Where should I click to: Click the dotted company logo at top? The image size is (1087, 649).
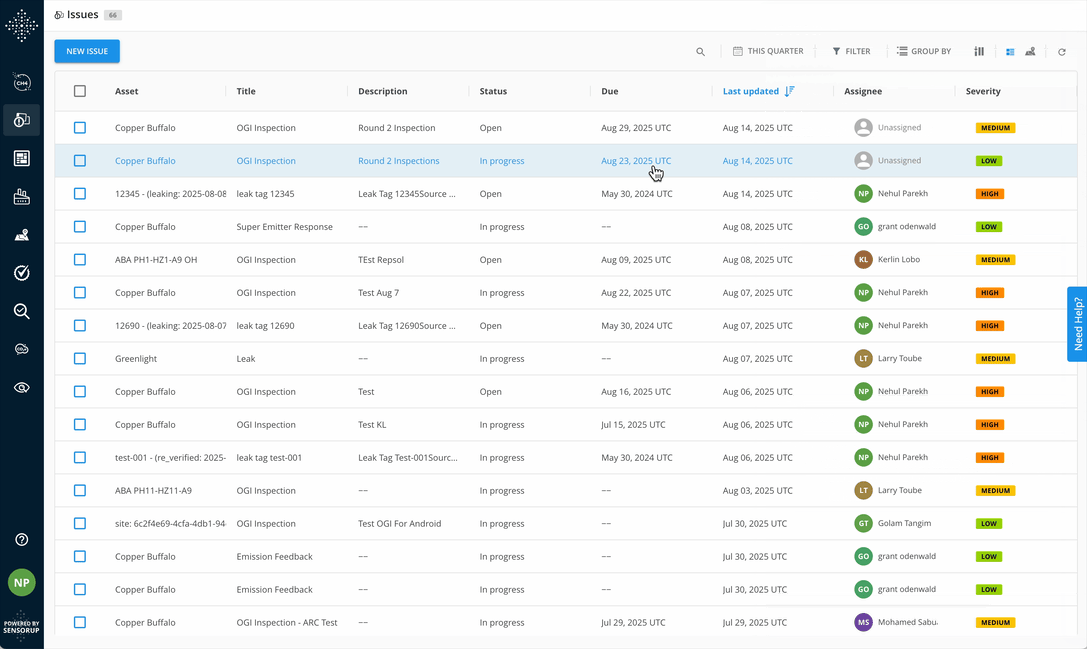point(21,26)
